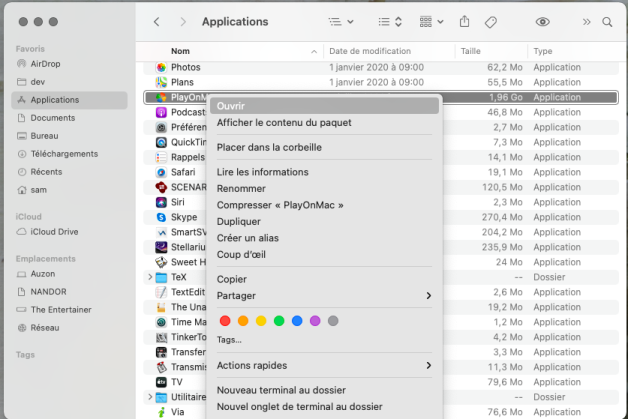Select the Safari application icon

[x=161, y=172]
